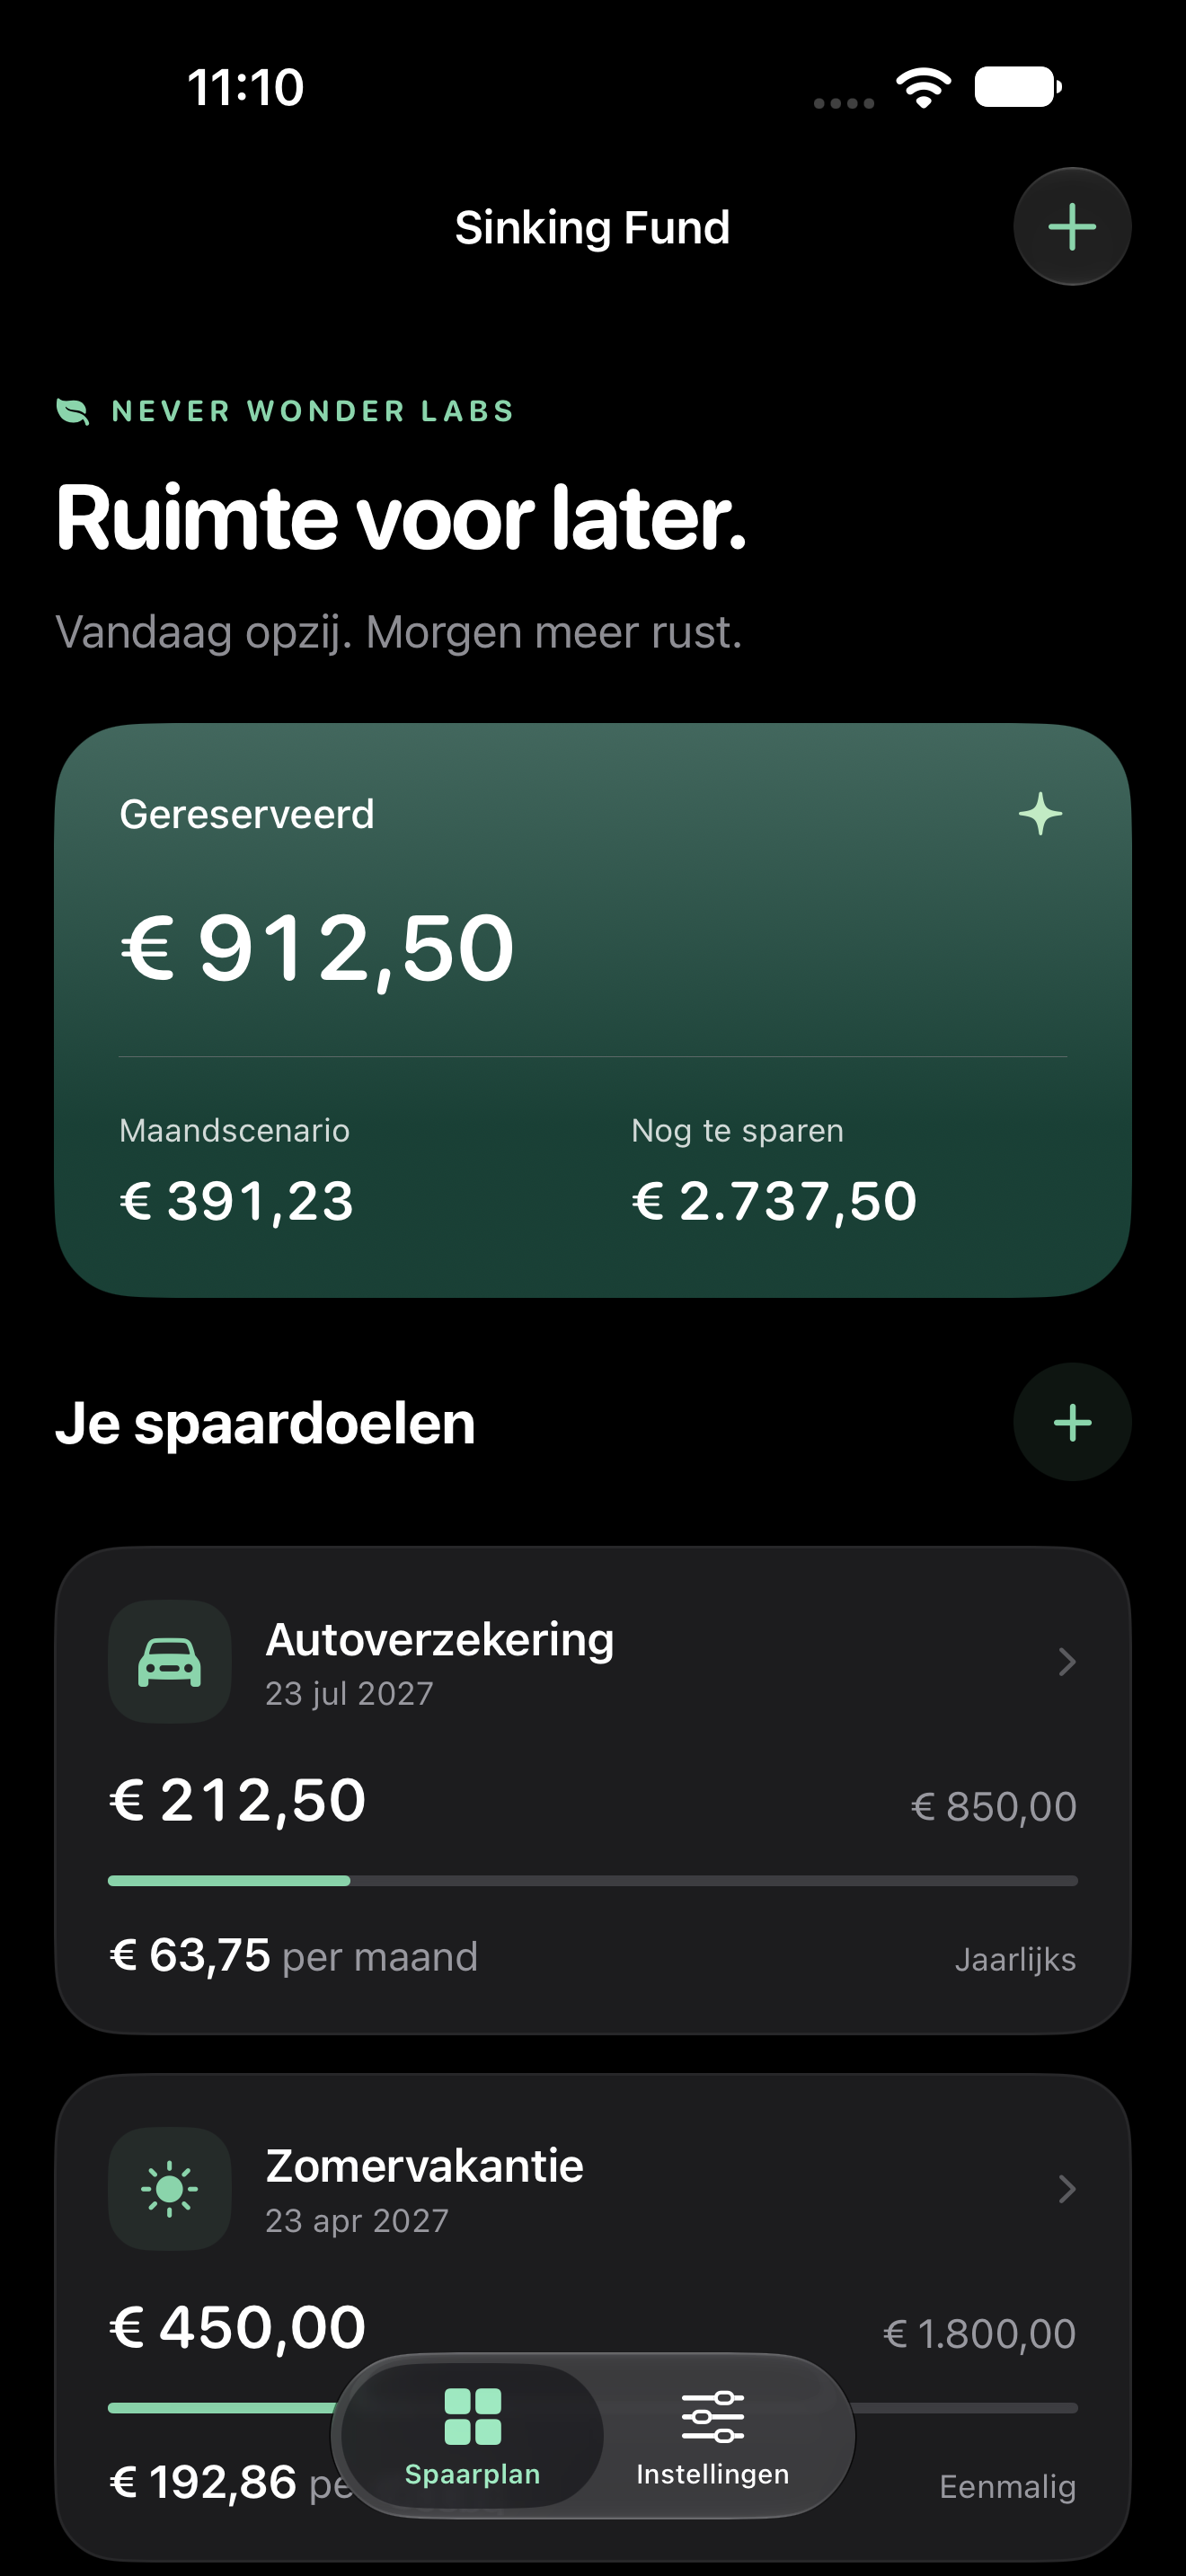
Task: Tap the Wi-Fi icon in status bar
Action: click(x=924, y=88)
